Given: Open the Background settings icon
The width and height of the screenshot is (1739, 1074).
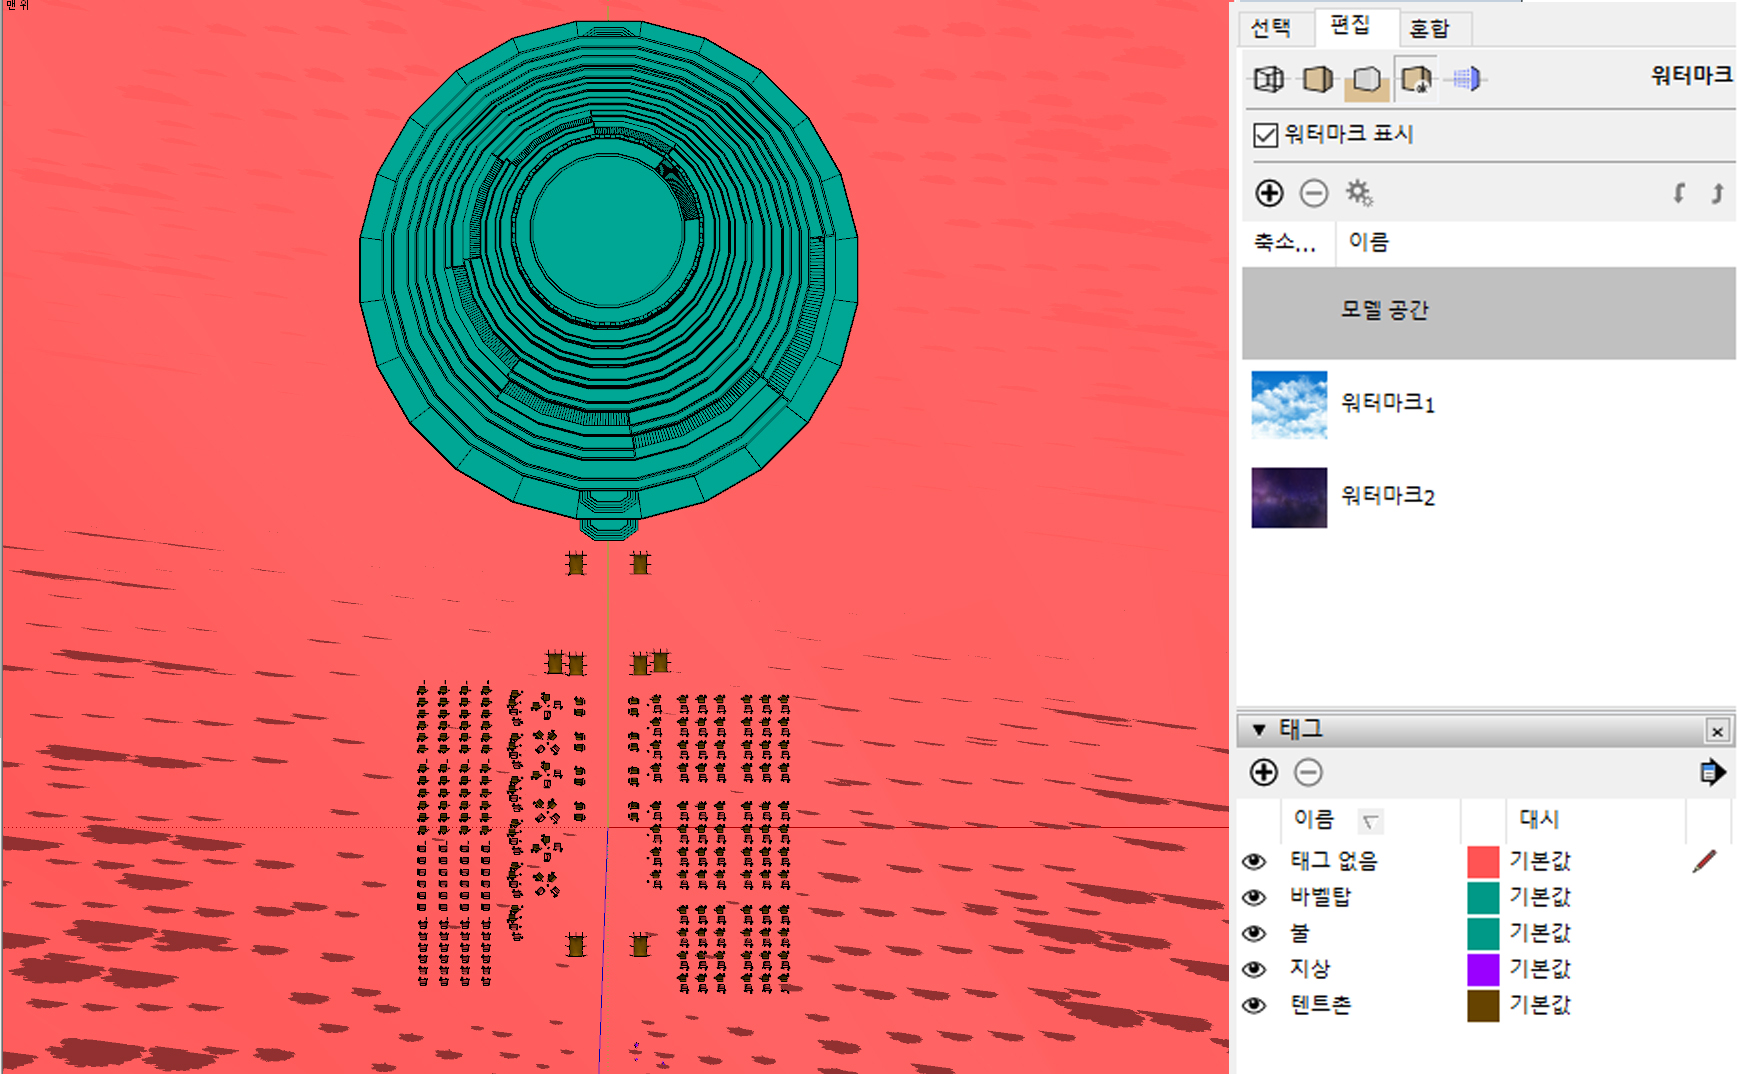Looking at the screenshot, I should [1366, 79].
